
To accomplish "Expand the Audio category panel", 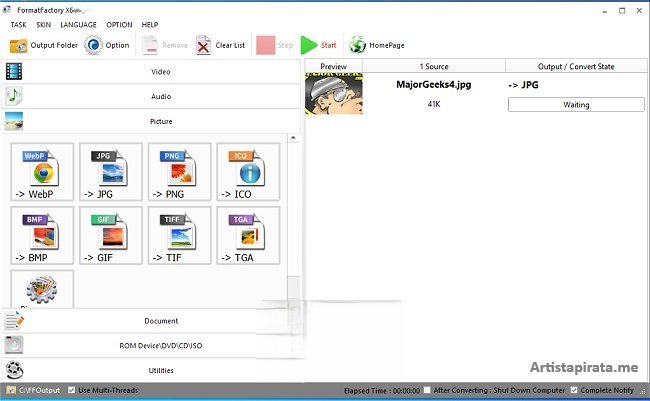I will (151, 96).
